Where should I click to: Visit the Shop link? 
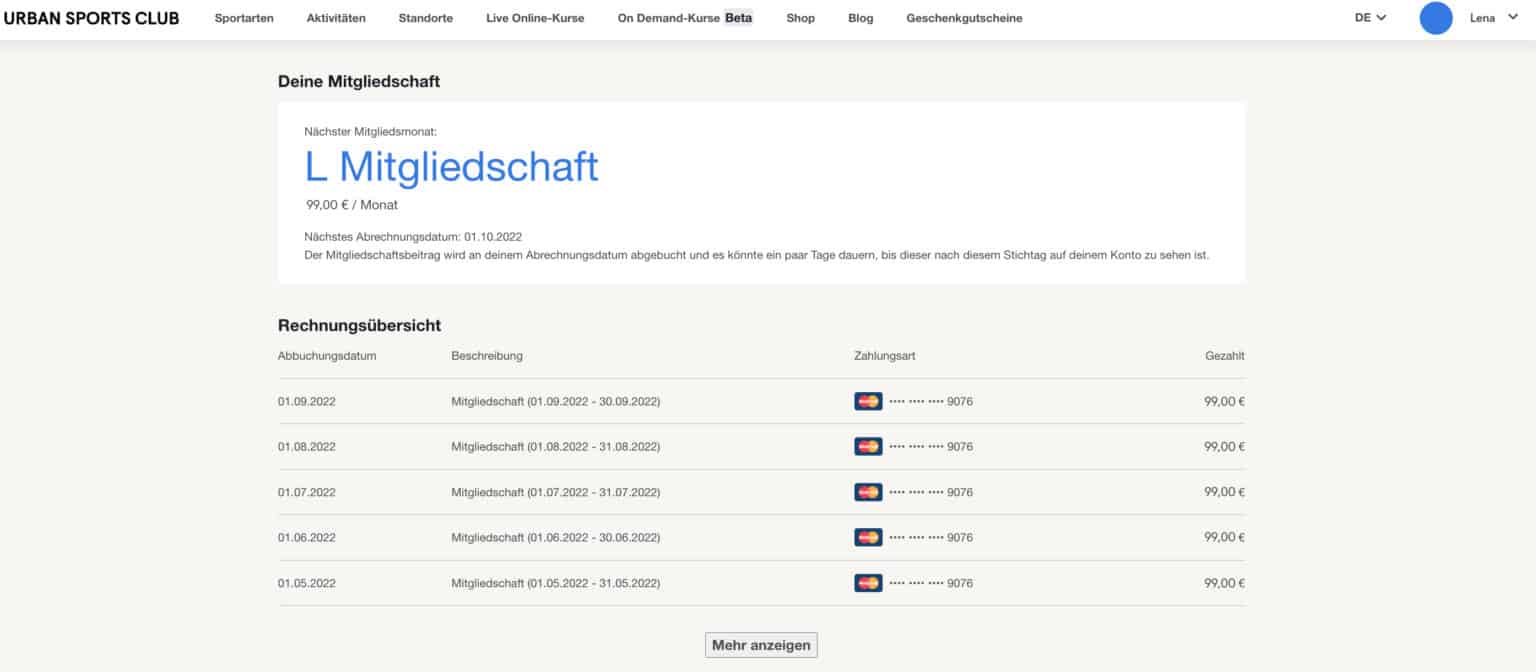pyautogui.click(x=800, y=18)
